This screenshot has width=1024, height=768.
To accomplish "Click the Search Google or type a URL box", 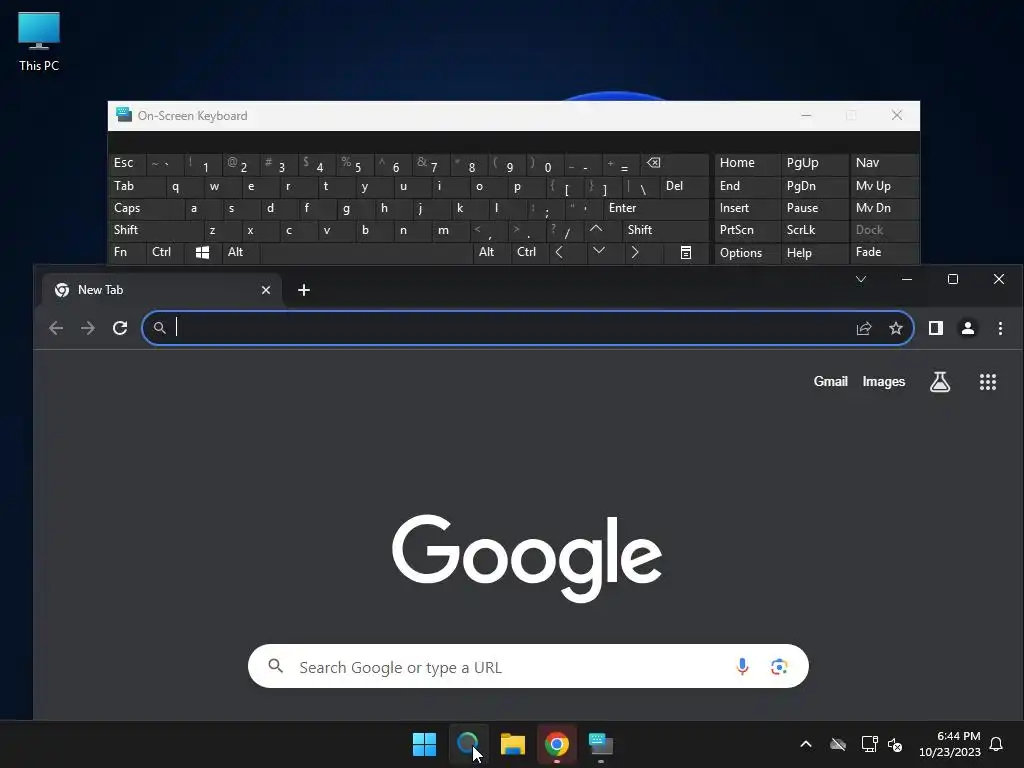I will pos(528,666).
